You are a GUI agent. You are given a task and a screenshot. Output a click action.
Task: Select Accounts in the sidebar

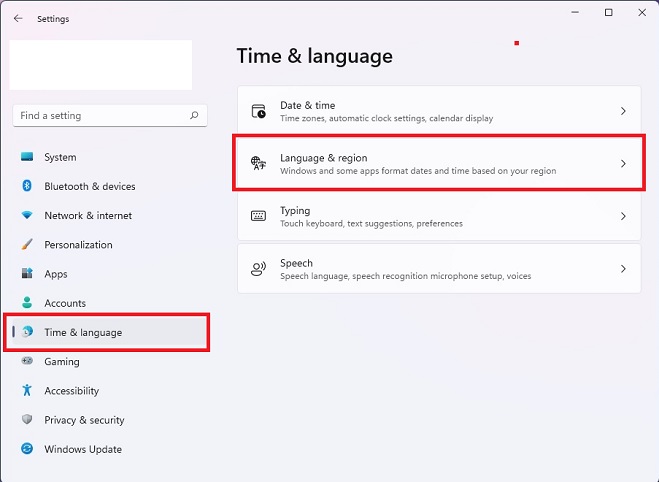65,303
